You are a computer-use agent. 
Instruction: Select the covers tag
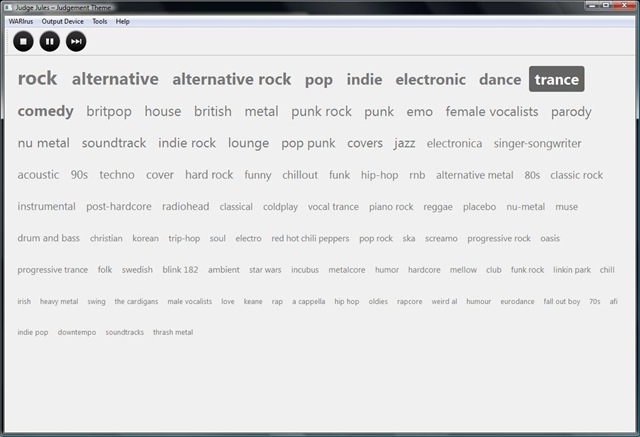tap(365, 143)
